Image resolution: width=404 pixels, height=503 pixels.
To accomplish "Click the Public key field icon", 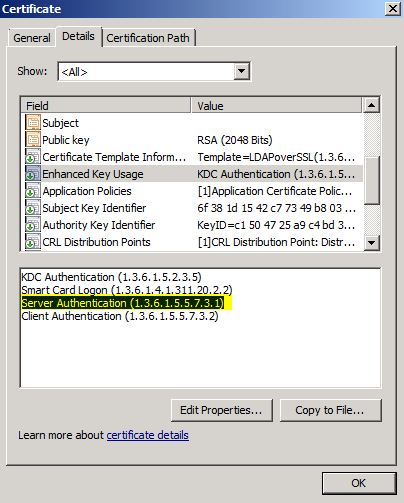I will click(x=33, y=140).
